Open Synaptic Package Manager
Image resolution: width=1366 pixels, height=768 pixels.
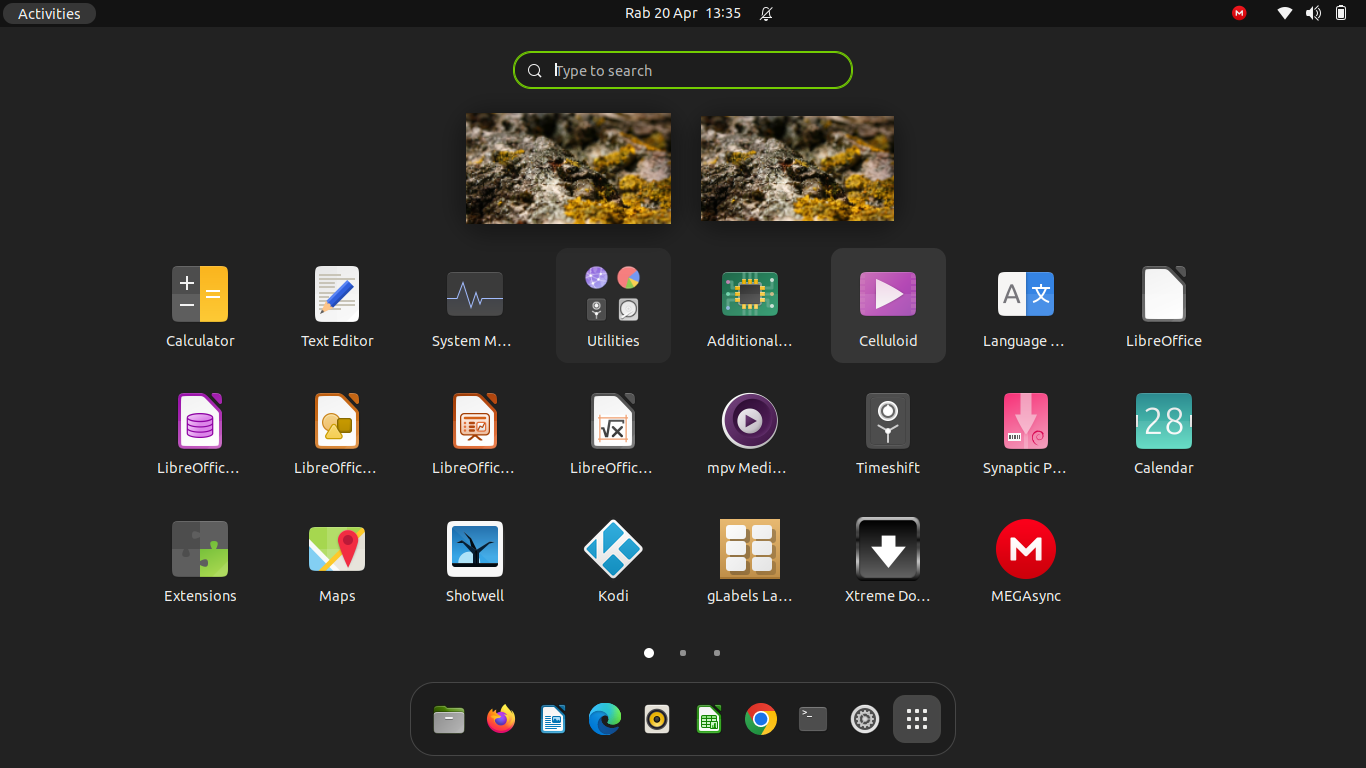click(x=1026, y=432)
